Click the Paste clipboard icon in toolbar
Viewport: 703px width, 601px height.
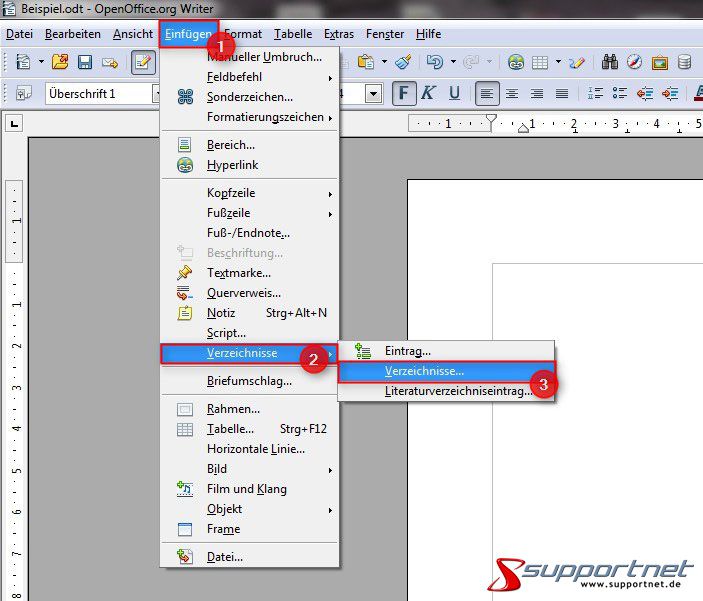point(366,62)
